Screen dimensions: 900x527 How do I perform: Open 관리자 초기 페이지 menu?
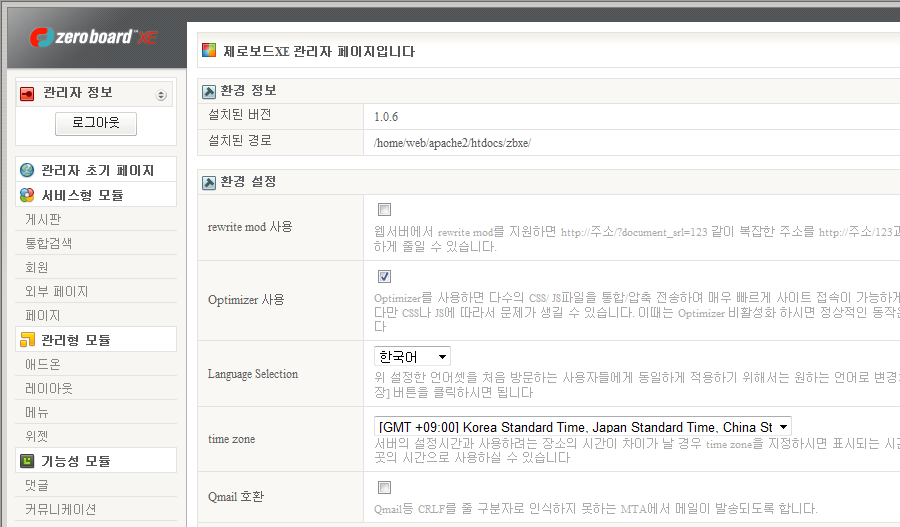click(98, 170)
